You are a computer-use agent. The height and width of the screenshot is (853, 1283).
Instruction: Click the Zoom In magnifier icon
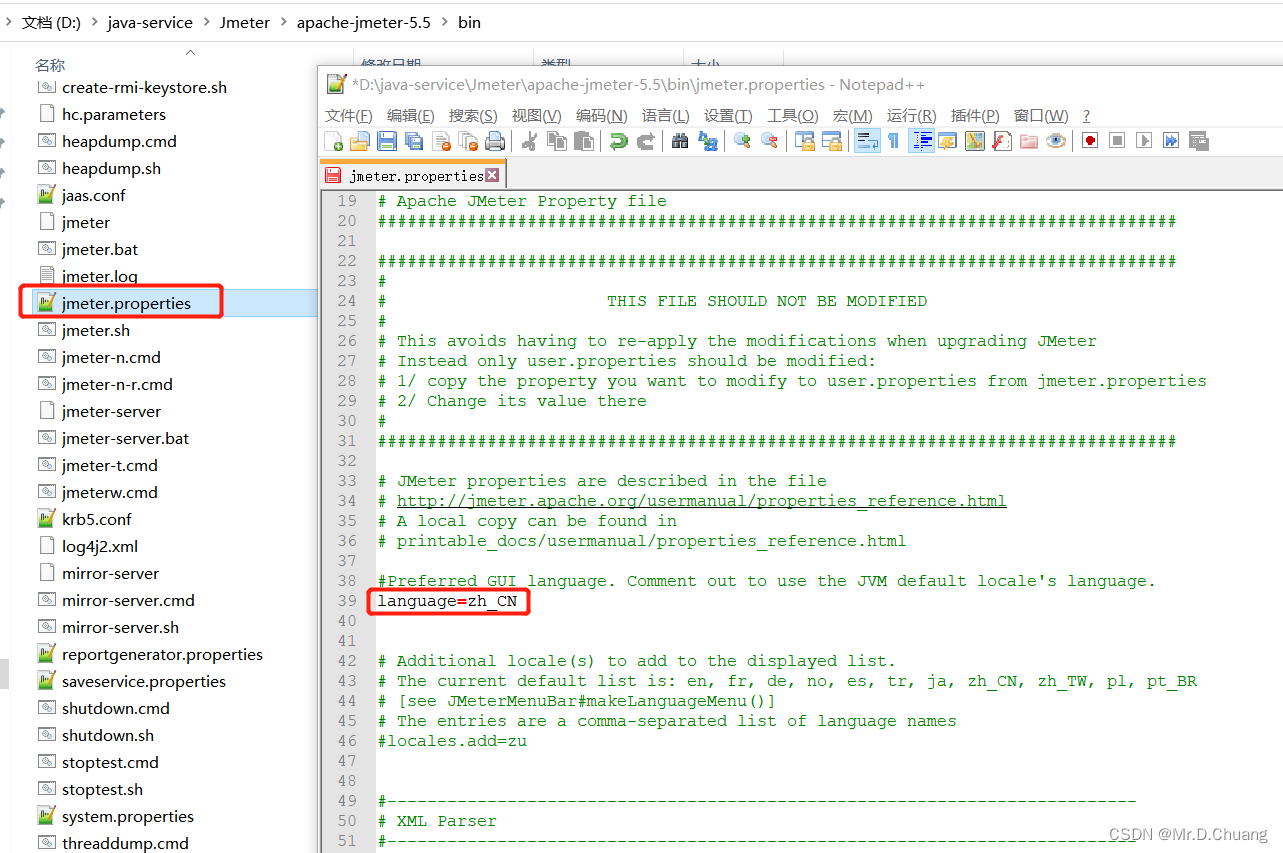[x=742, y=141]
